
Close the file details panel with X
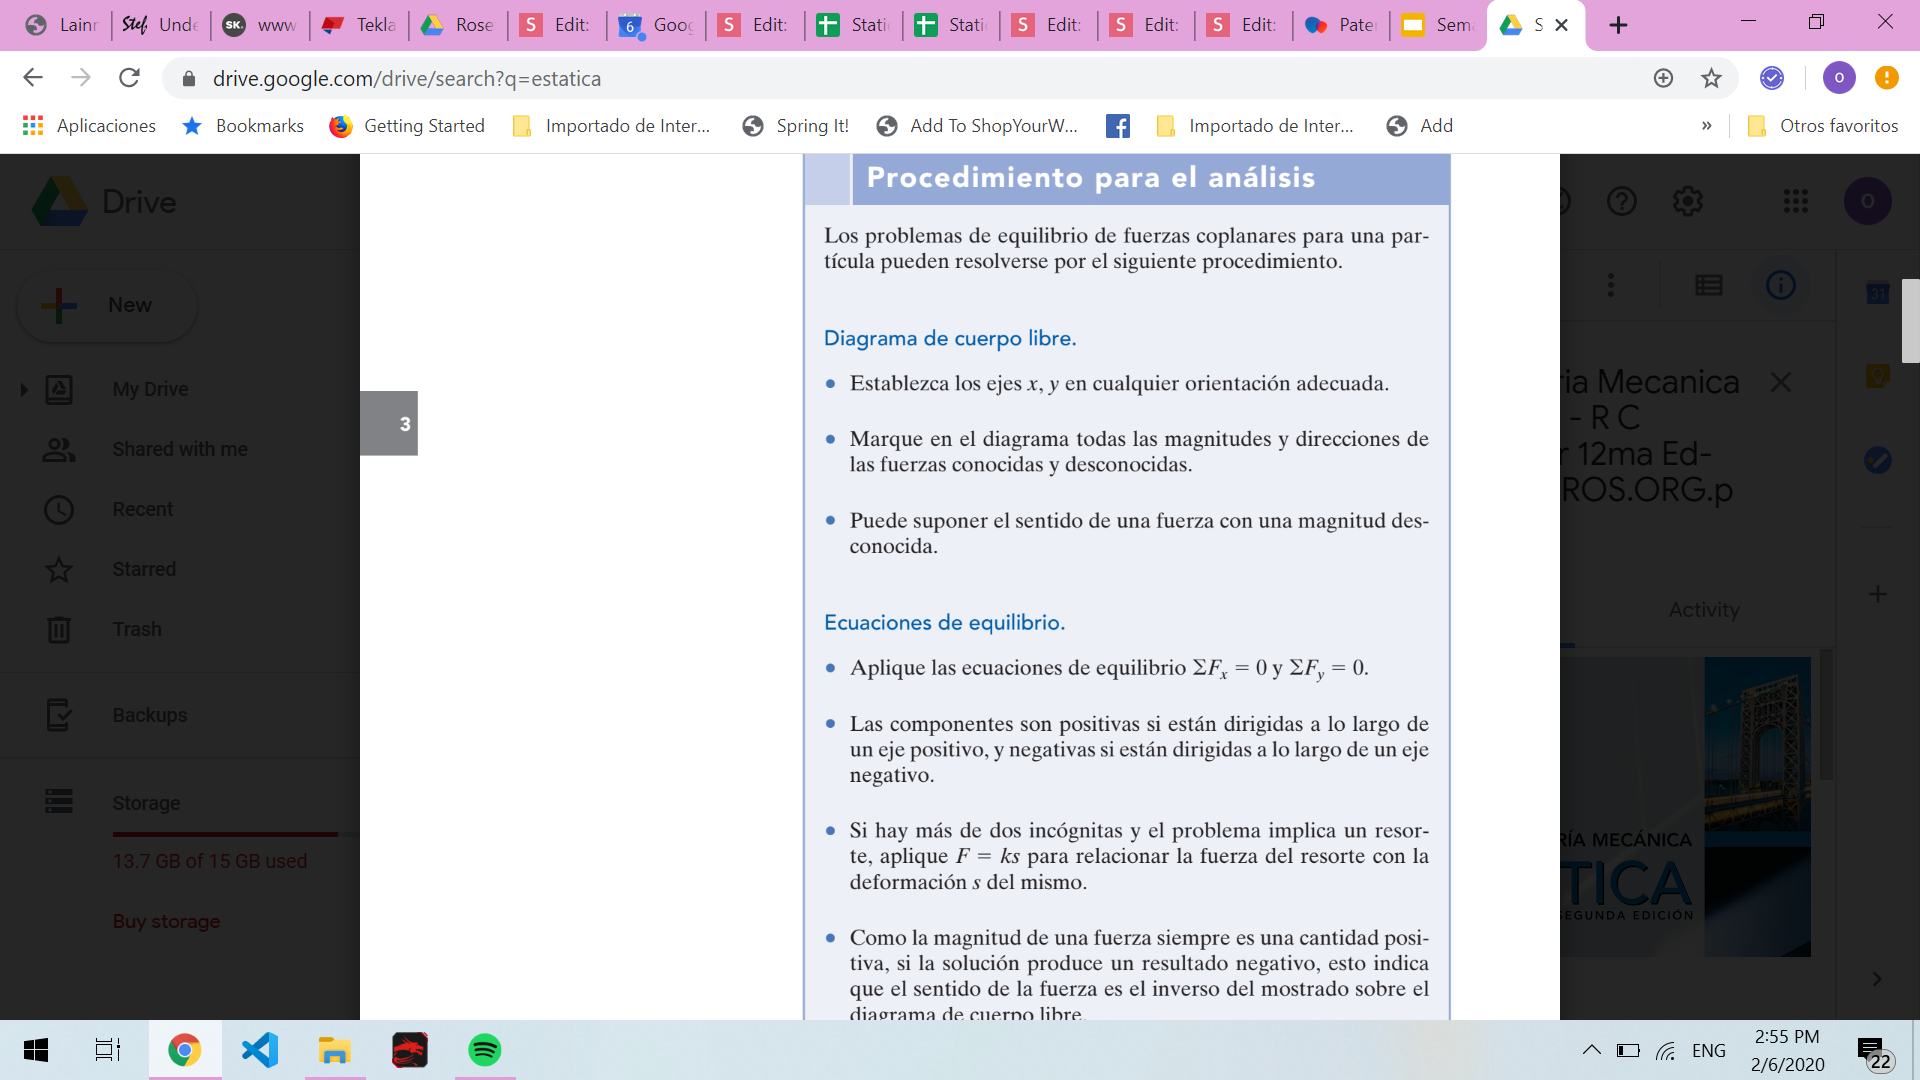click(x=1780, y=382)
